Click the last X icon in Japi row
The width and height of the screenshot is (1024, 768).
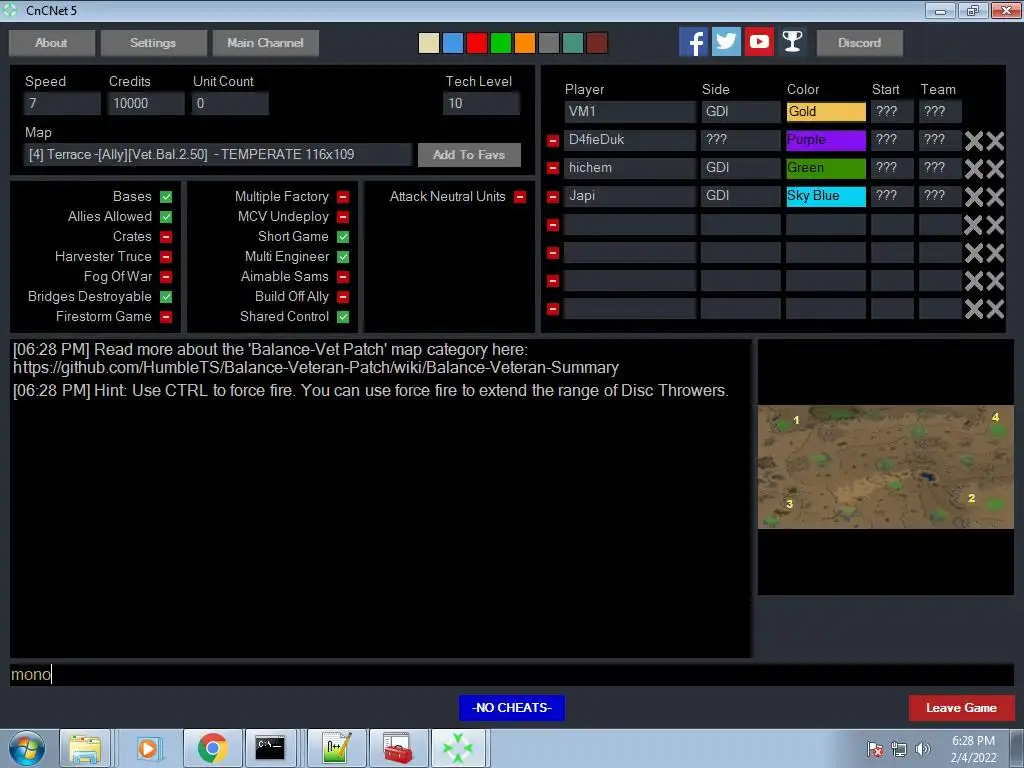995,197
